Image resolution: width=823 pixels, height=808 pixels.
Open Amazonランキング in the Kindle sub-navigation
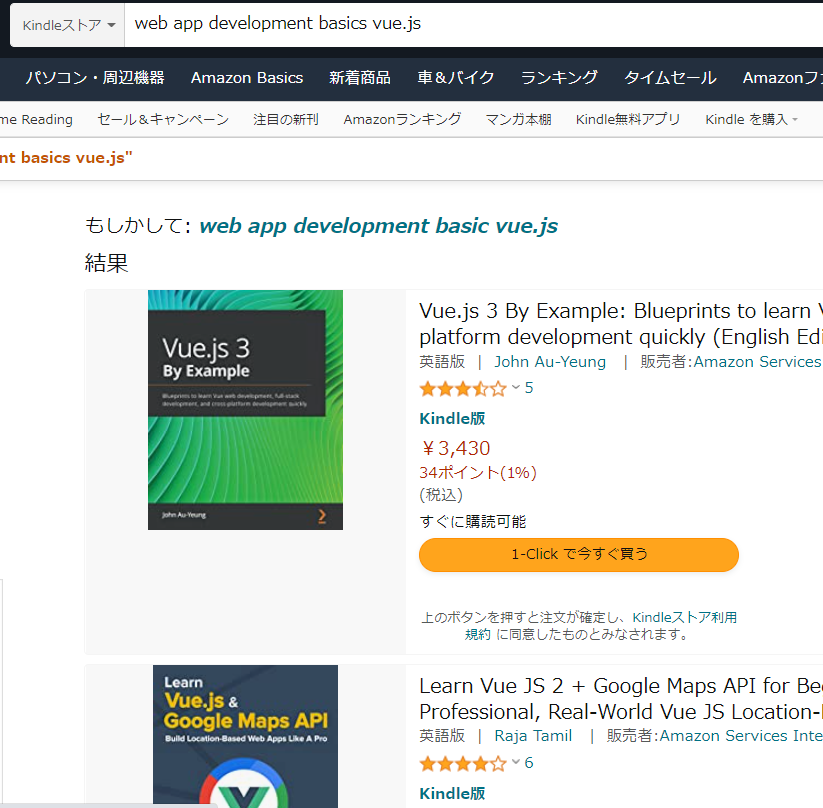click(x=402, y=120)
